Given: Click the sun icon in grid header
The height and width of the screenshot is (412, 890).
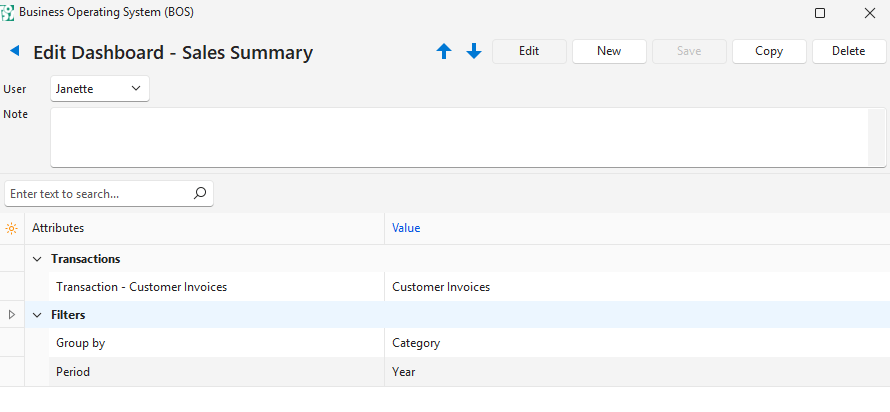Looking at the screenshot, I should pos(11,228).
